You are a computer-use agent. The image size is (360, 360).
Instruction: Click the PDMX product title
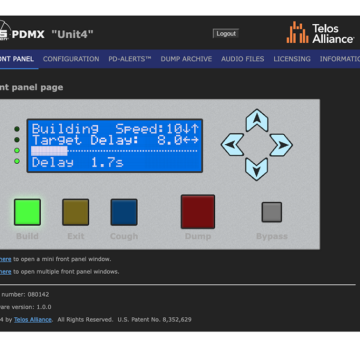coord(28,34)
